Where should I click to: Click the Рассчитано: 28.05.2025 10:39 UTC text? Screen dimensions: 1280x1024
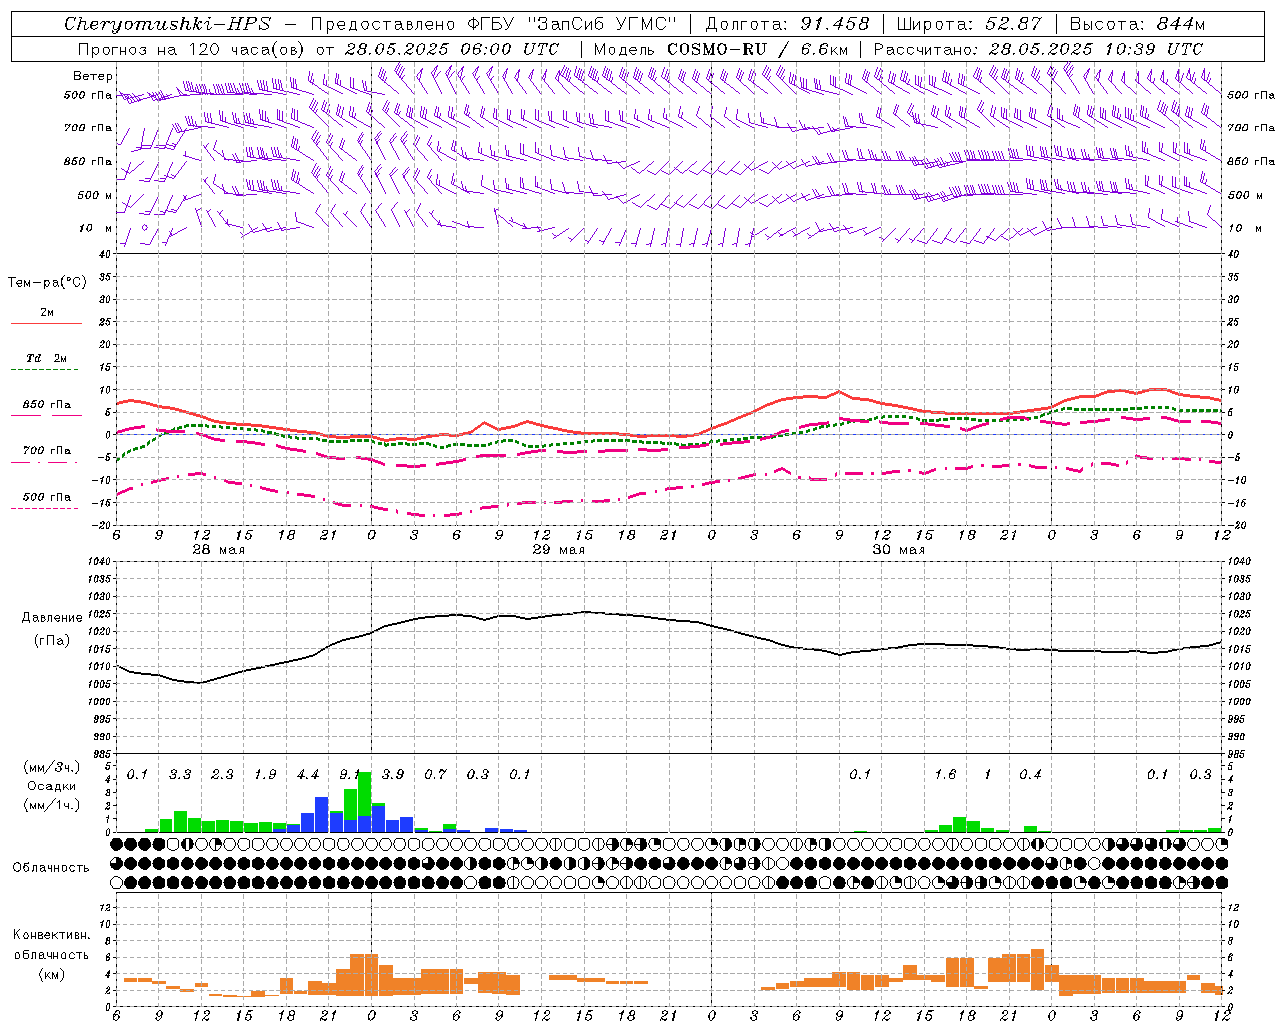point(1038,49)
